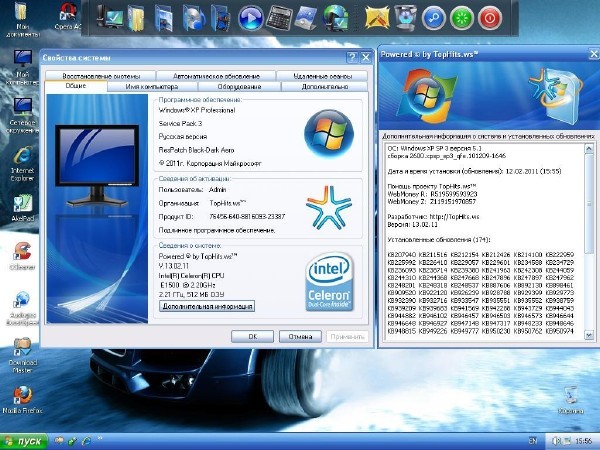The width and height of the screenshot is (600, 450).
Task: Select the Auslogics BoostSpeed desktop shortcut
Action: 22,308
